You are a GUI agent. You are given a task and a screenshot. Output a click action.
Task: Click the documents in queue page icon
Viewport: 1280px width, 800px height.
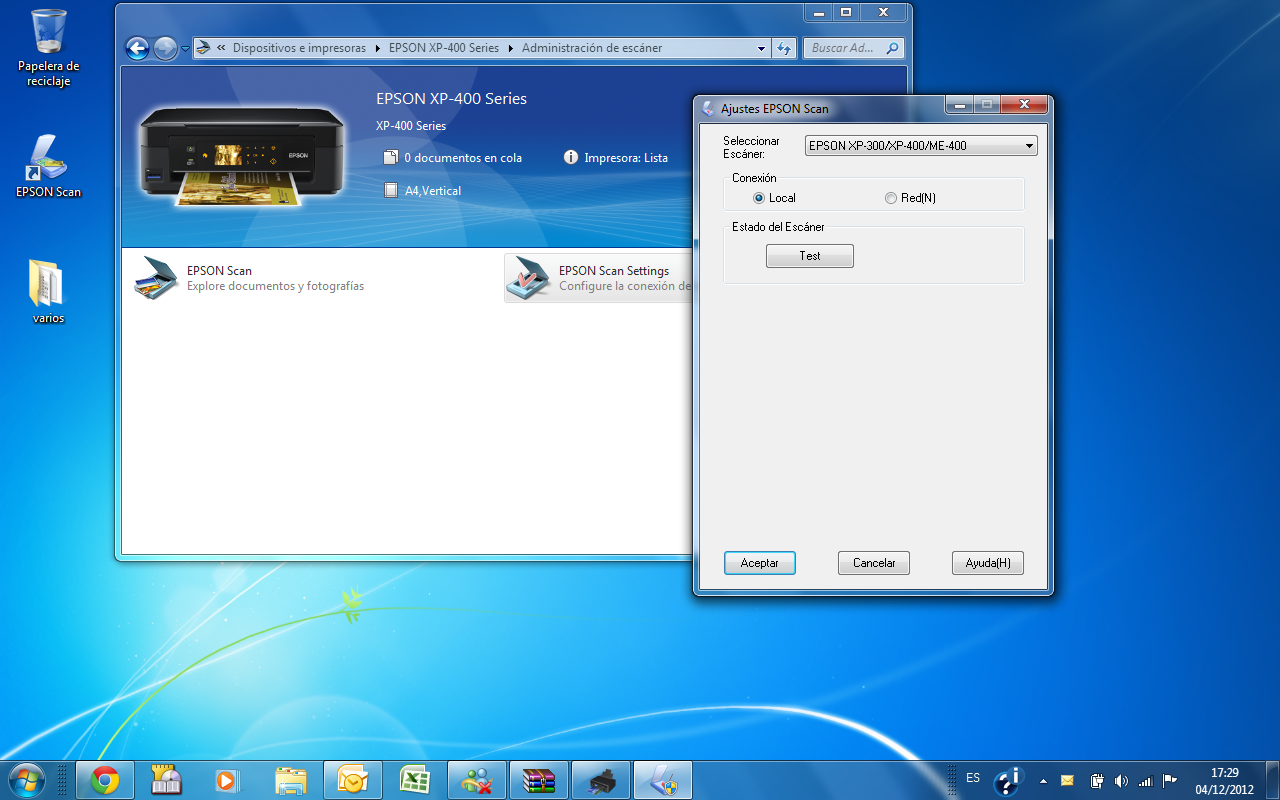[391, 157]
